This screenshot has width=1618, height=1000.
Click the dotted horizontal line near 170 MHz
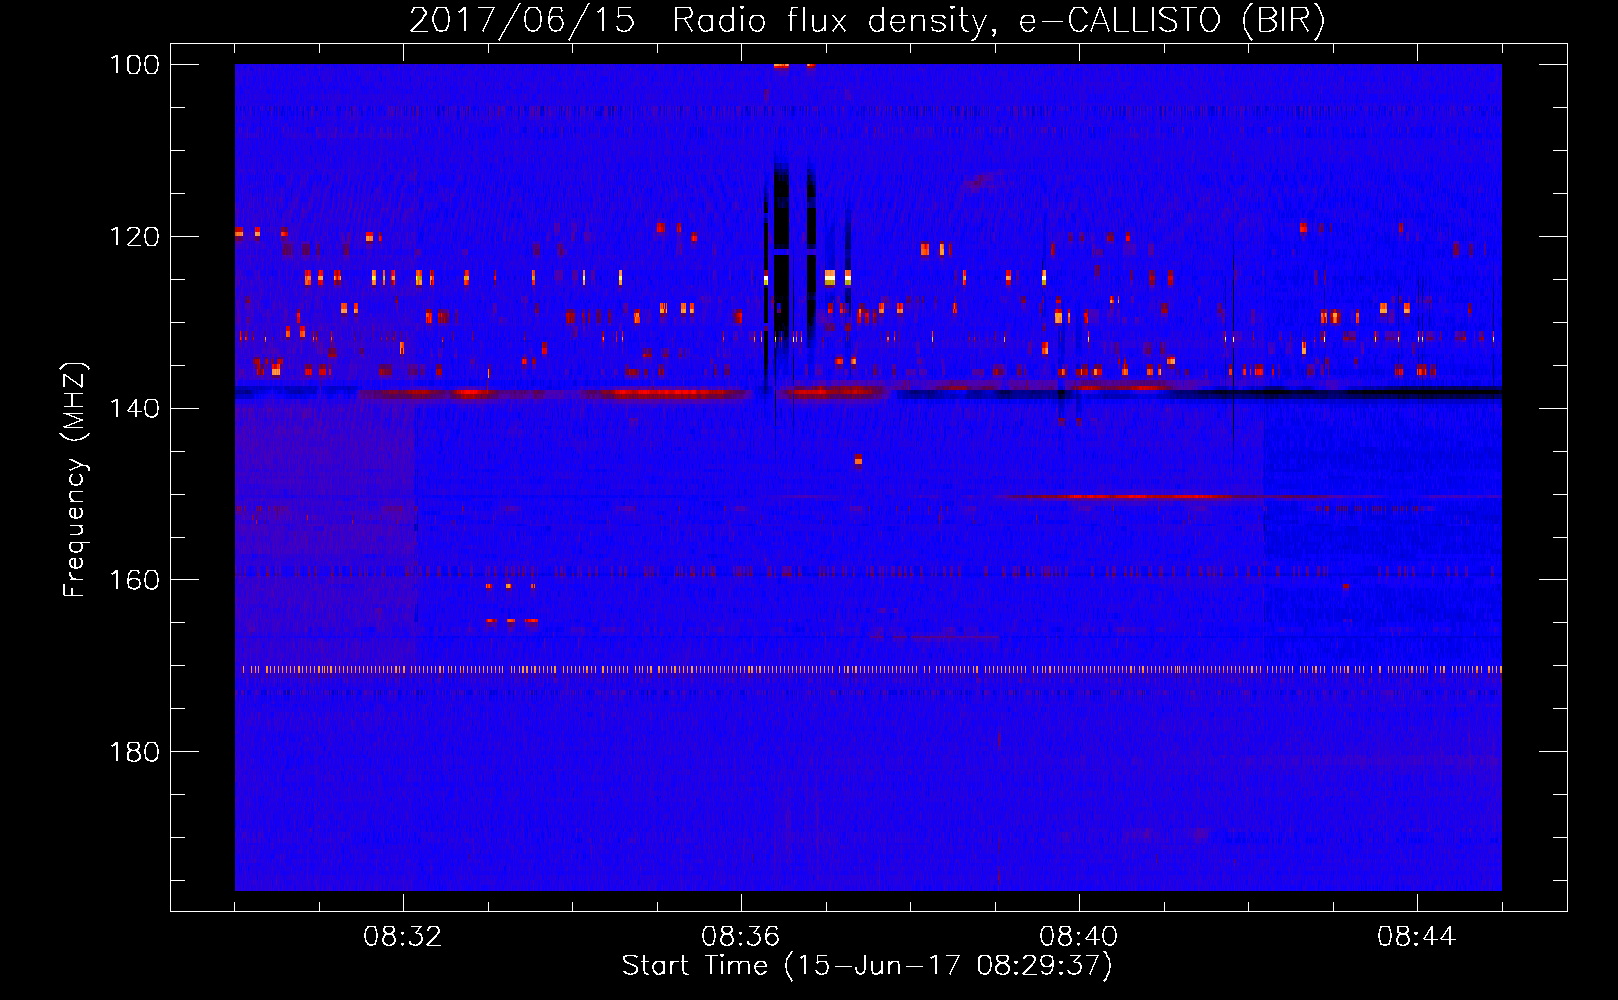pyautogui.click(x=868, y=669)
